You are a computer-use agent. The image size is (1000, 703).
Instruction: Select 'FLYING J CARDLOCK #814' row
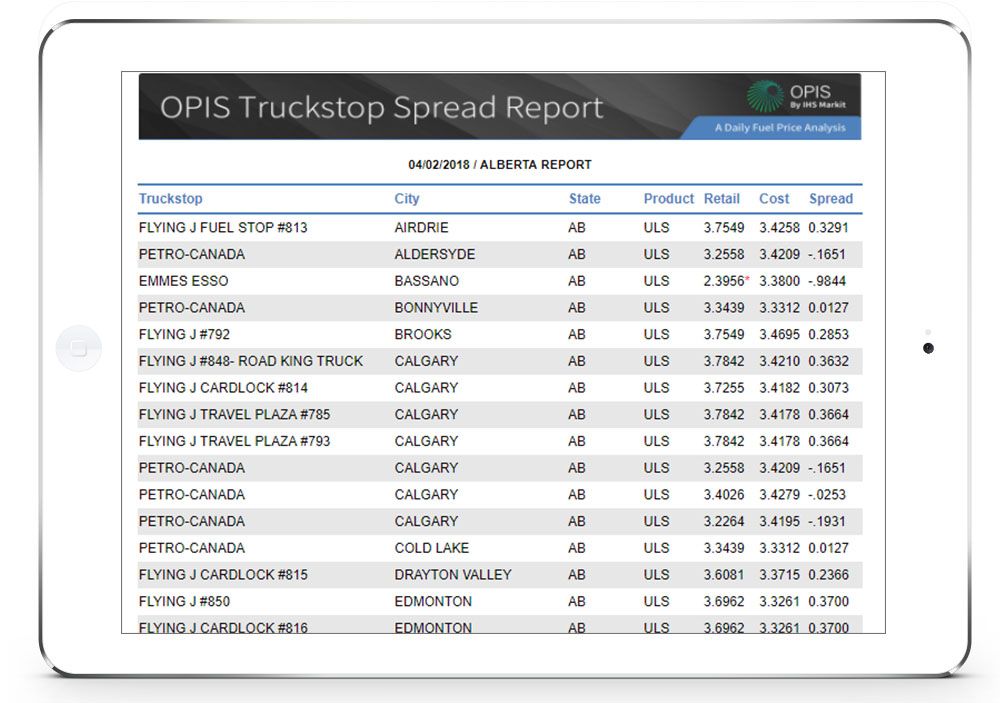coord(500,388)
